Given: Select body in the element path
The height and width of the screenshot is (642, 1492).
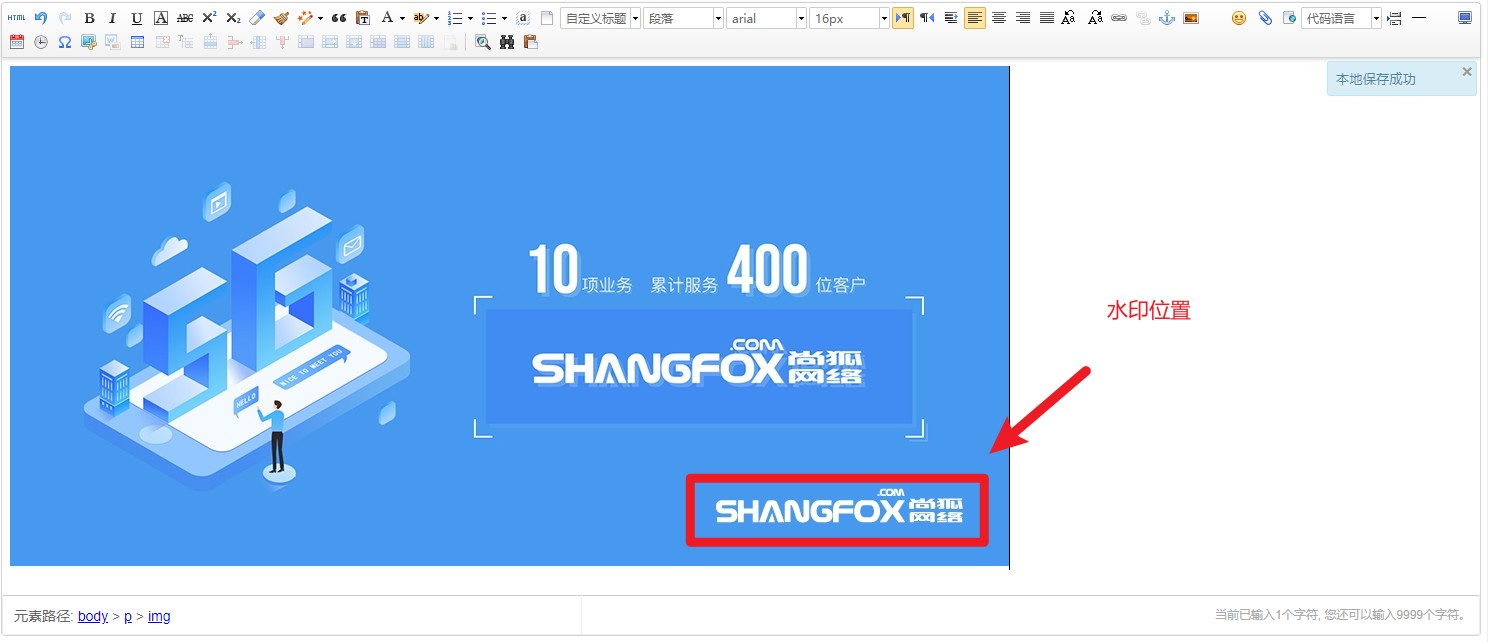Looking at the screenshot, I should coord(93,616).
